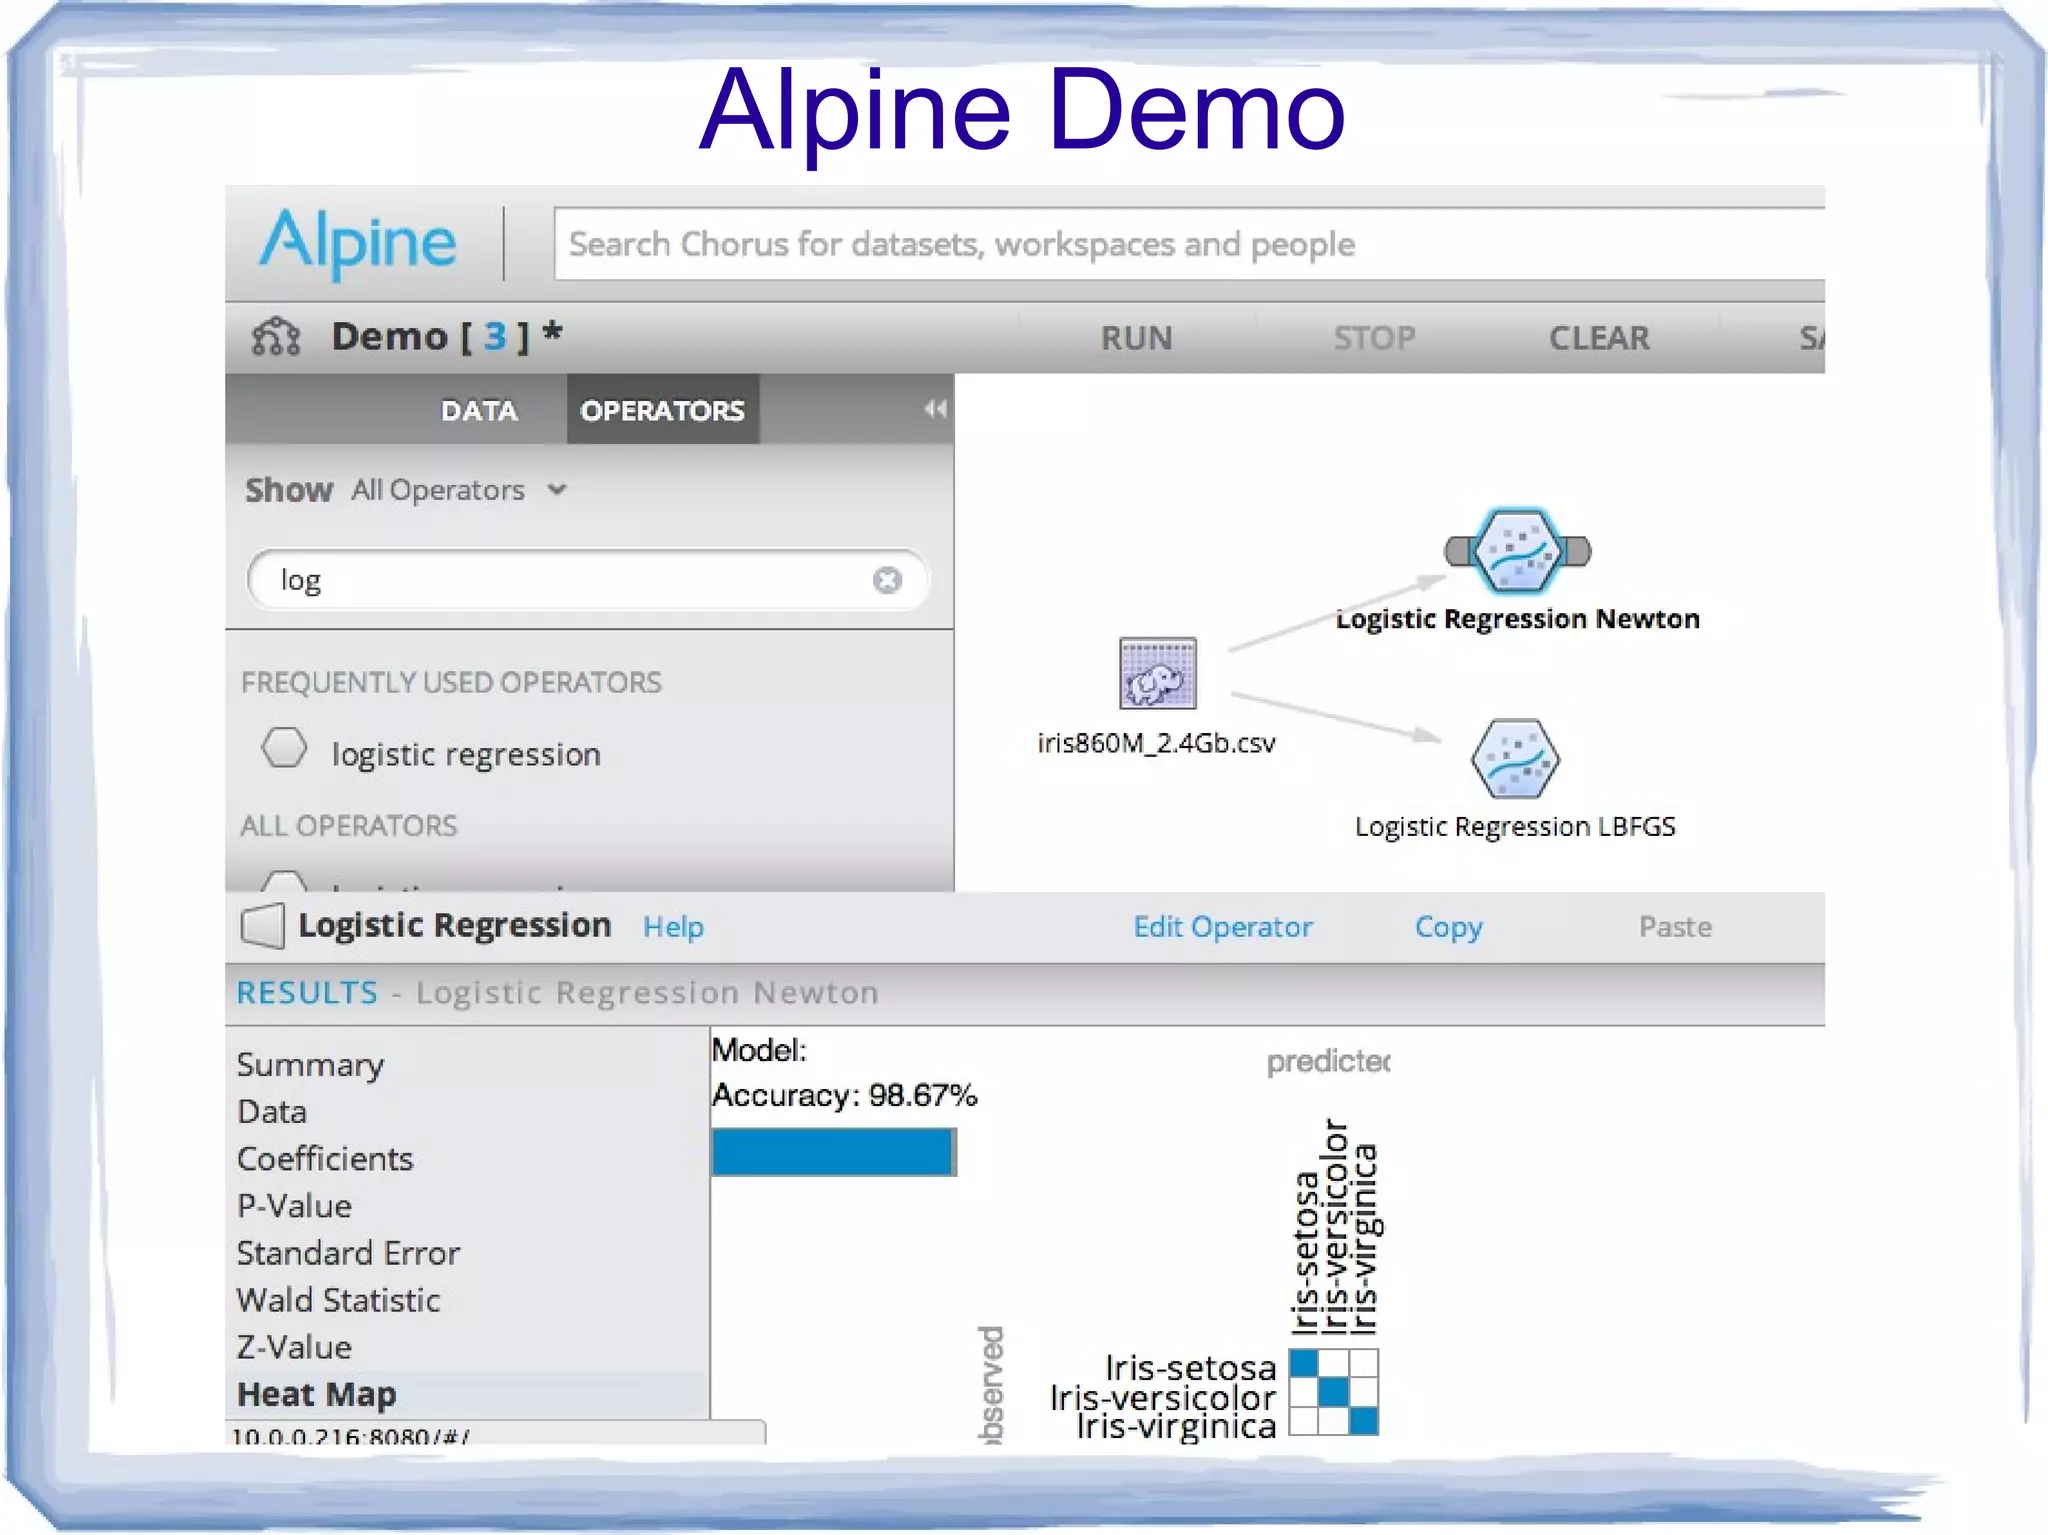Click Edit Operator link

[x=1222, y=927]
